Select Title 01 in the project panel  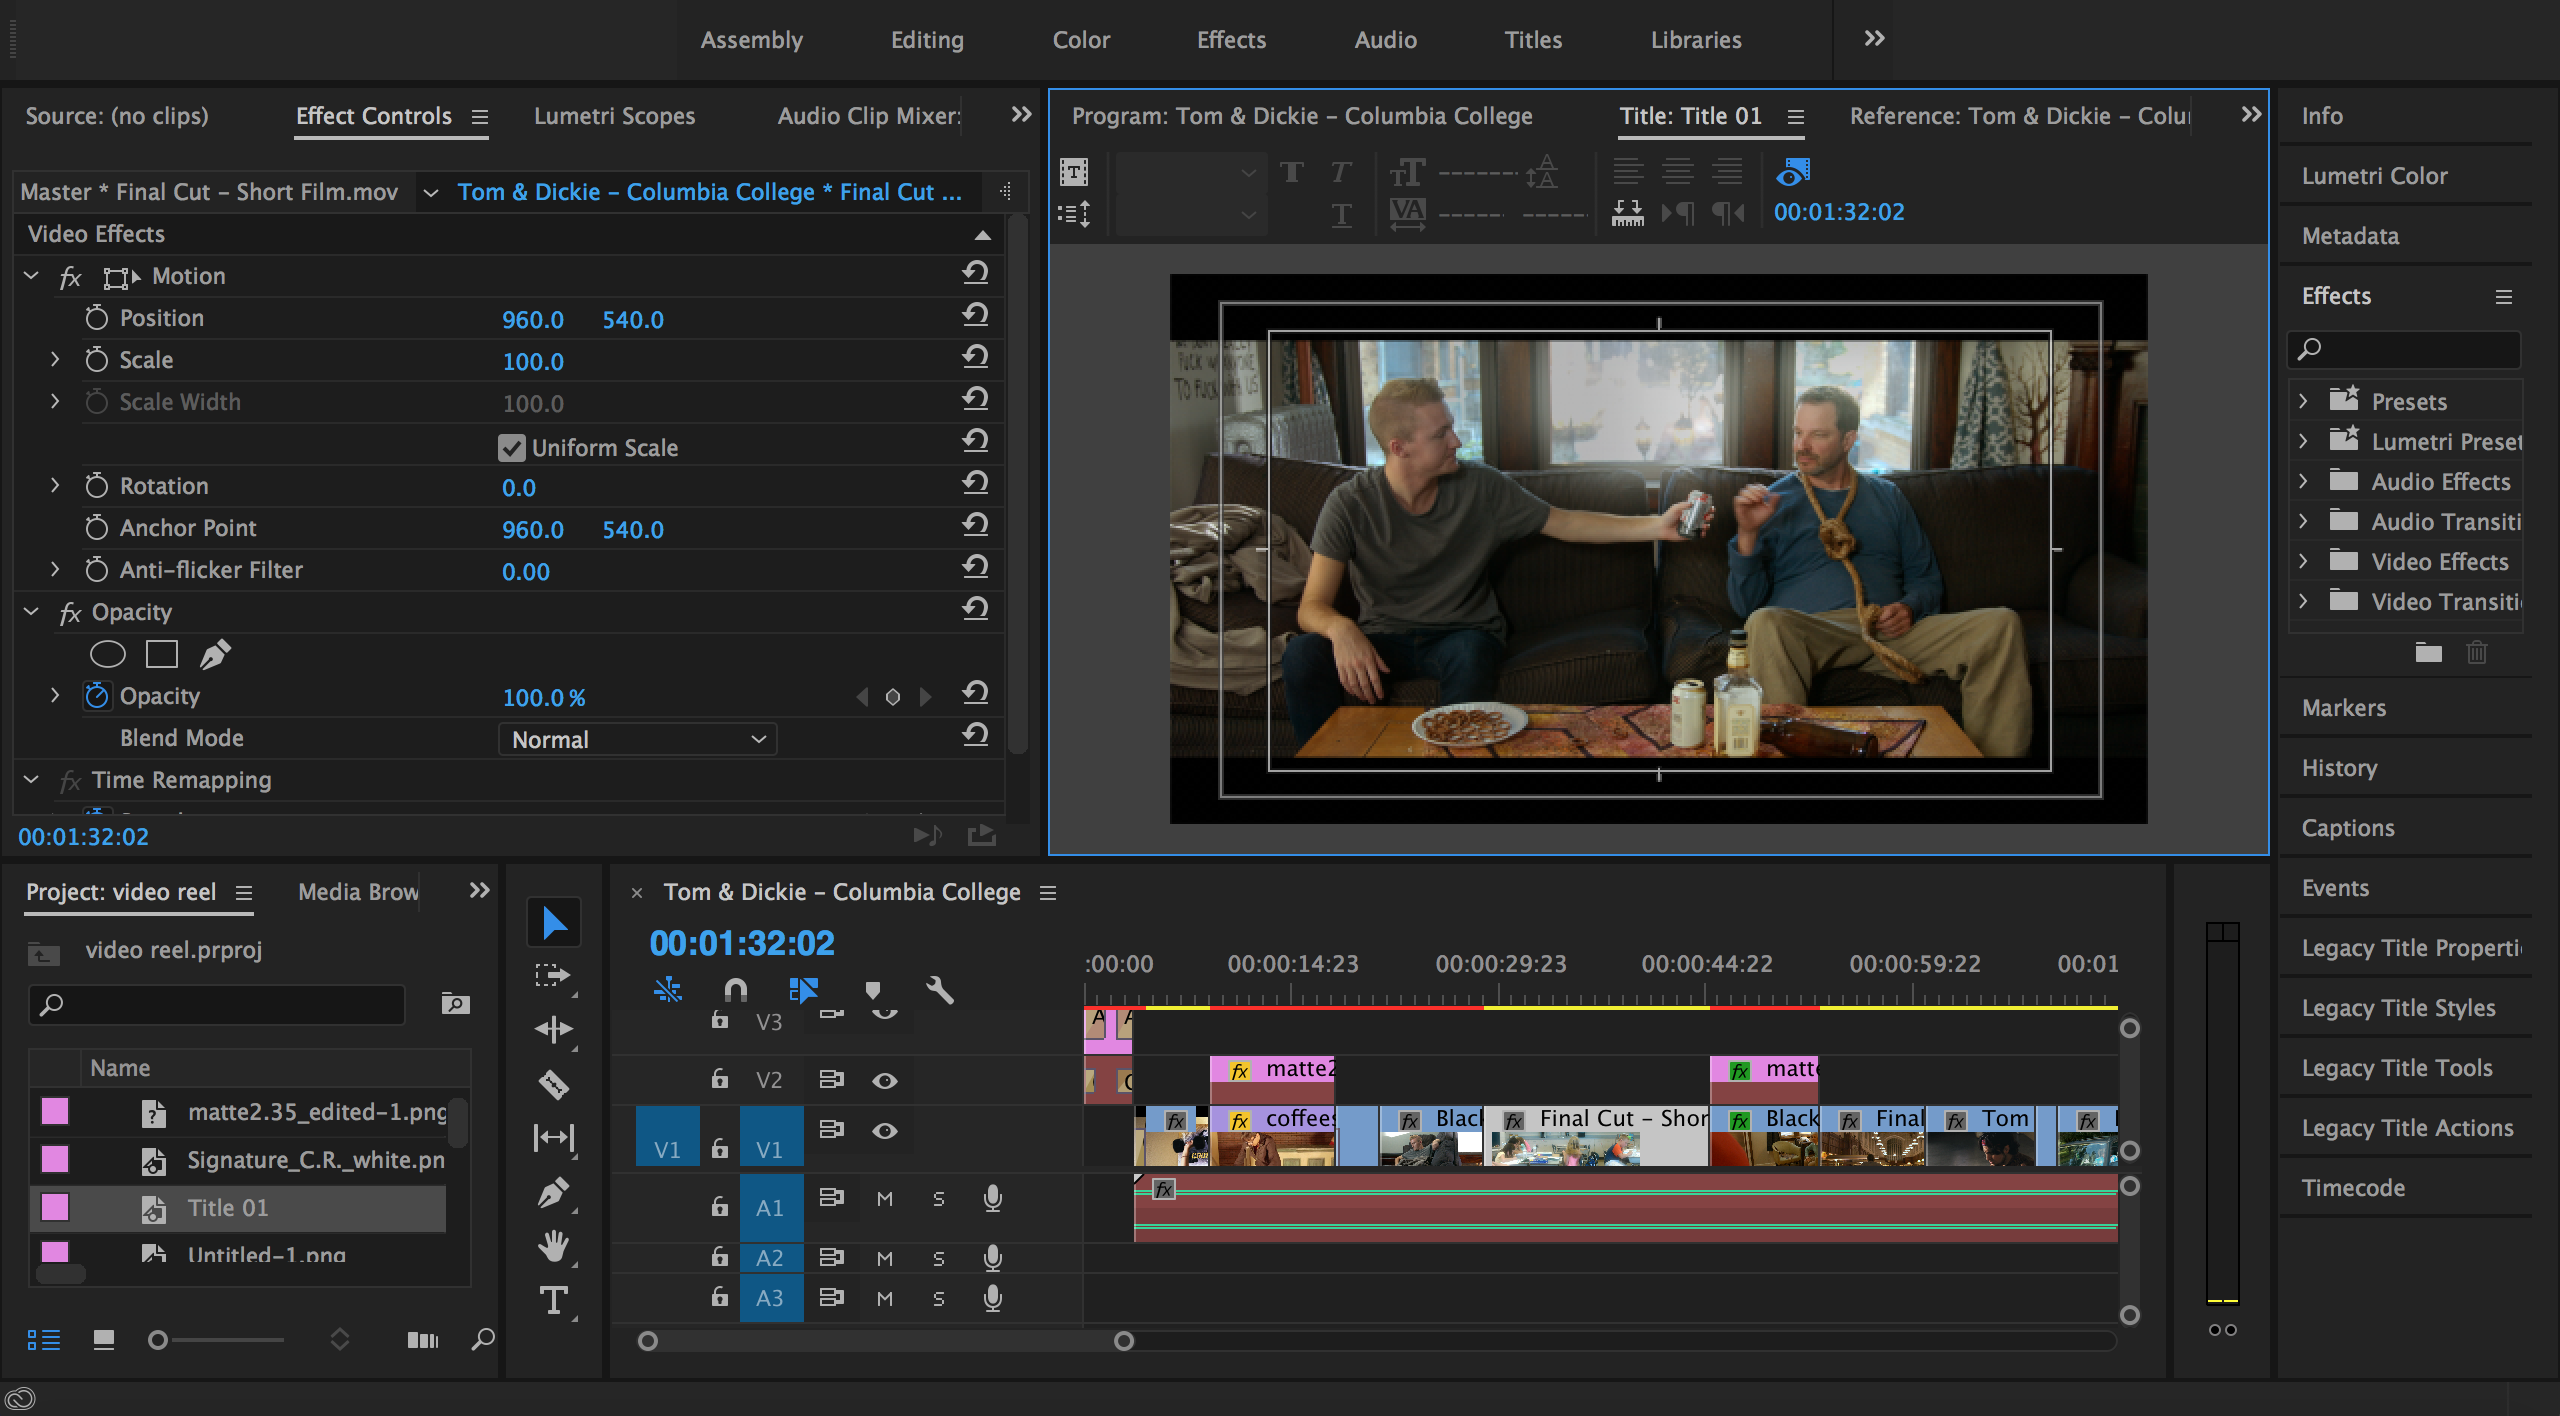point(228,1208)
